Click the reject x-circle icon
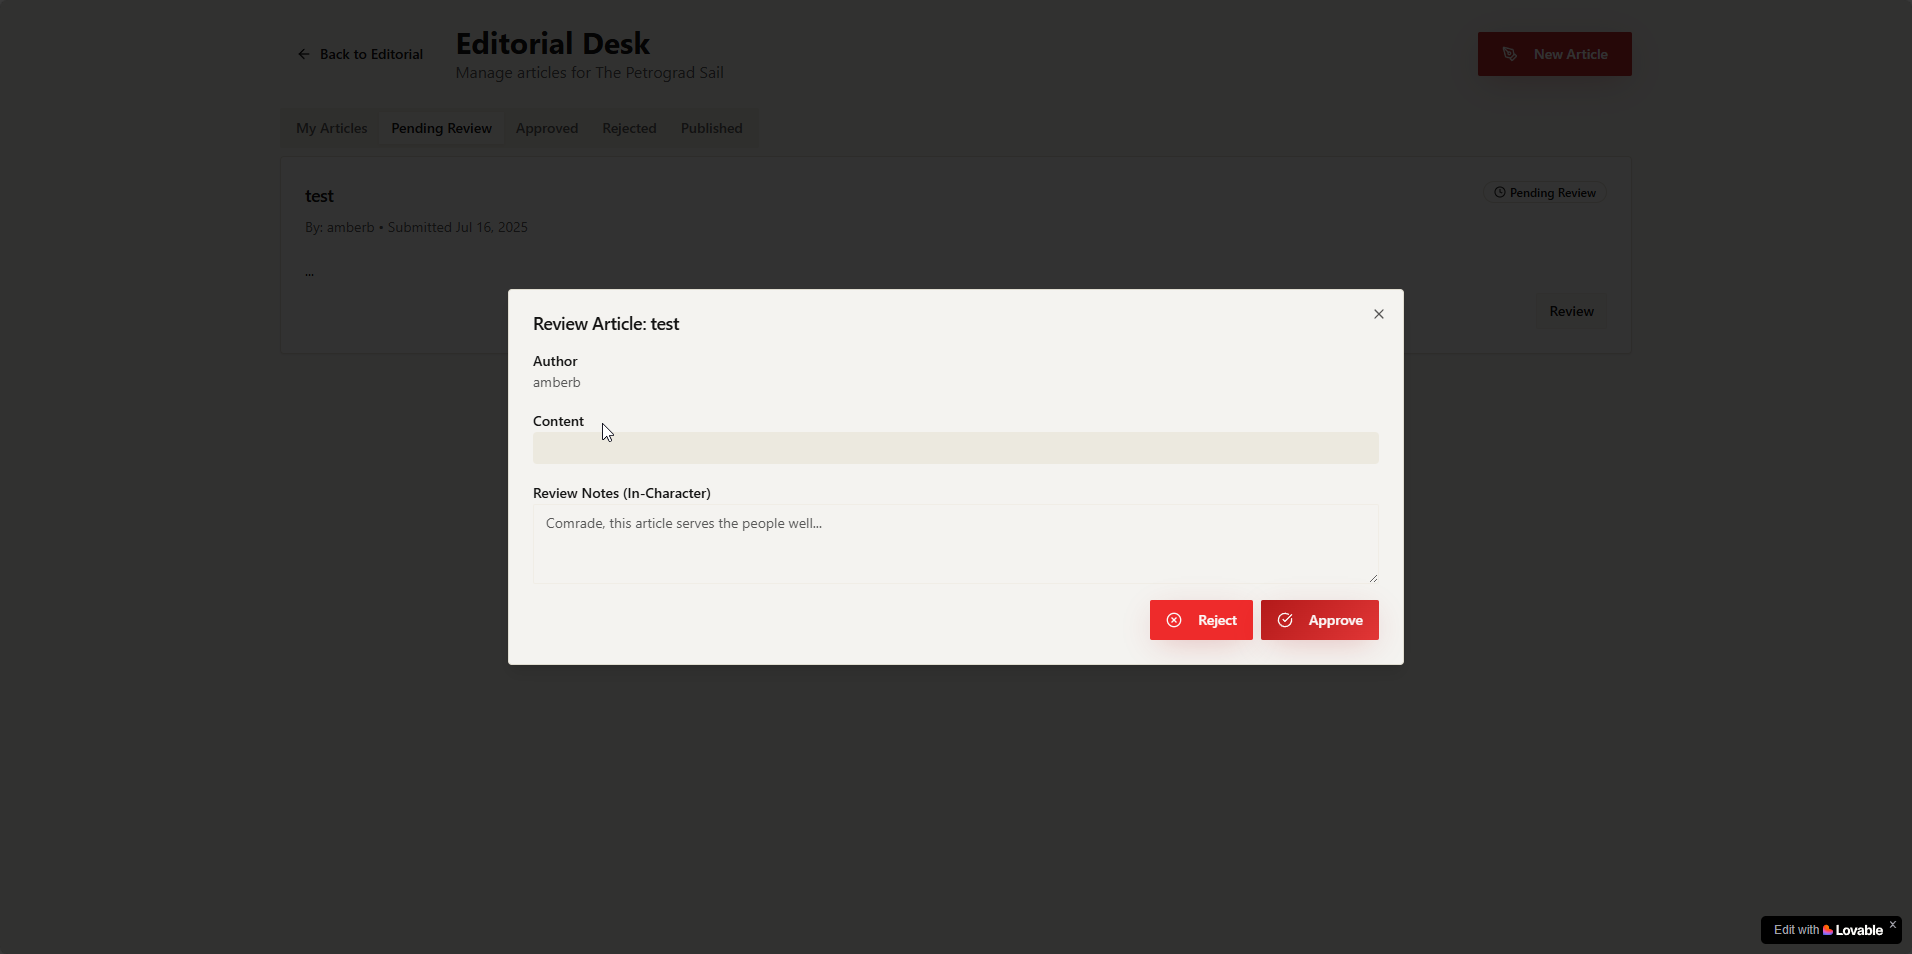Viewport: 1912px width, 954px height. 1174,620
